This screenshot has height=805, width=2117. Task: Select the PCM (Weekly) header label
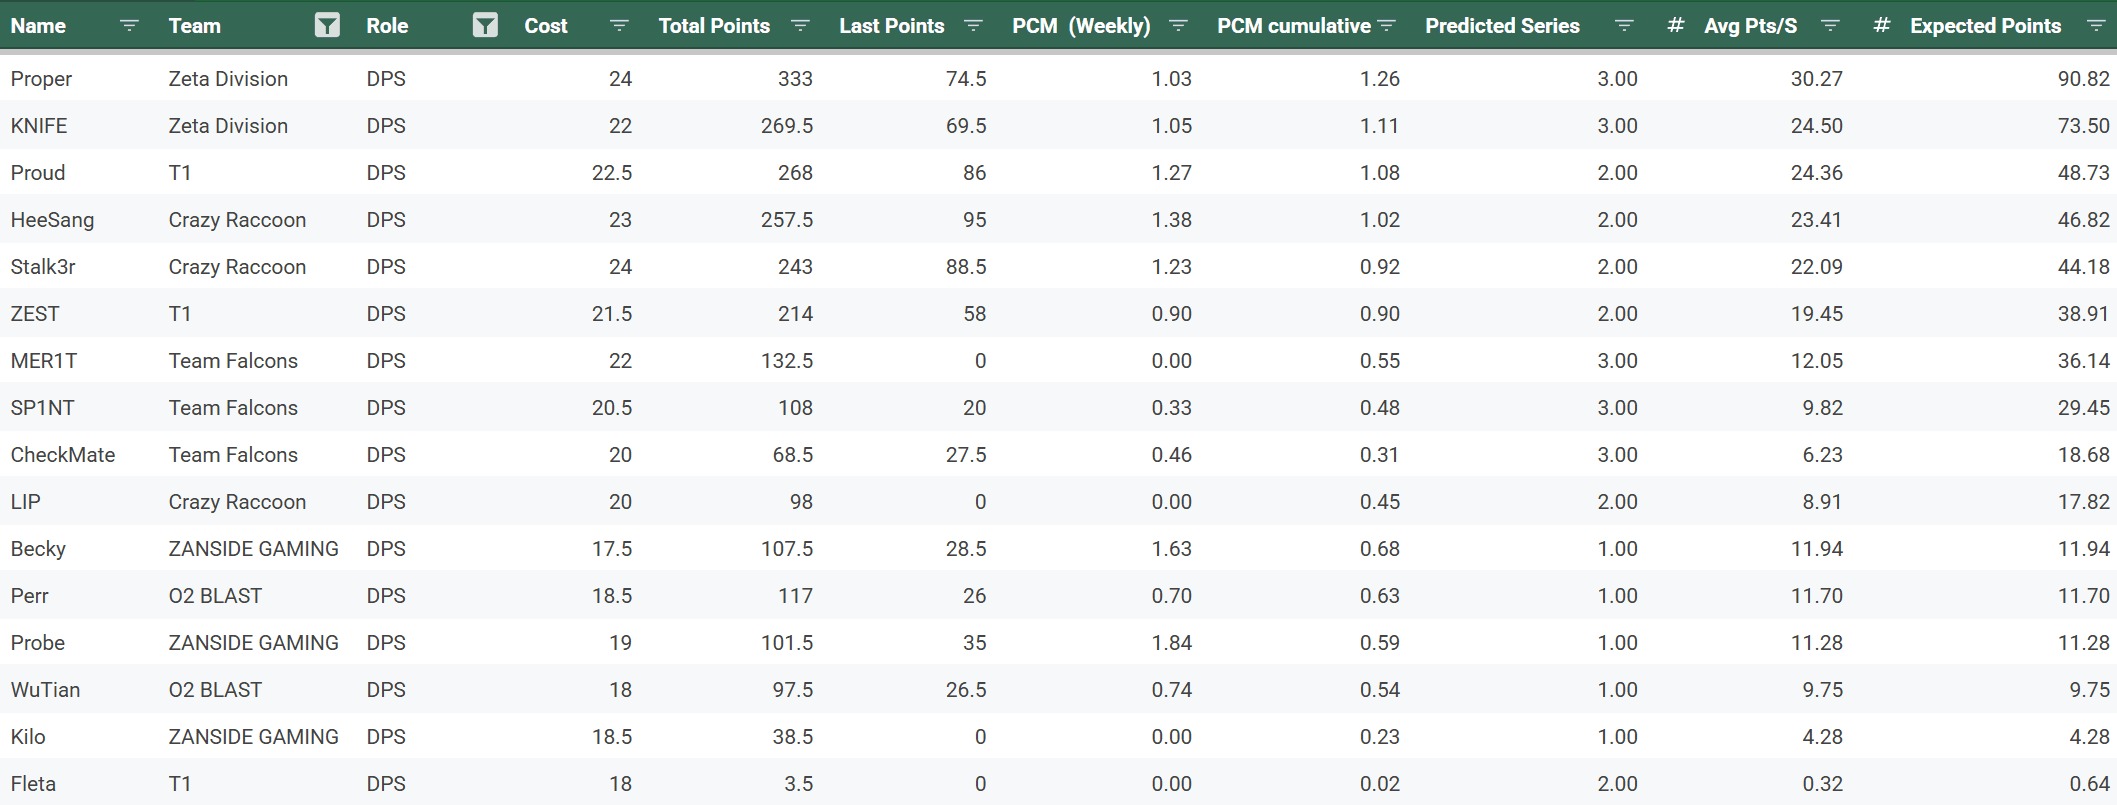pyautogui.click(x=1081, y=26)
